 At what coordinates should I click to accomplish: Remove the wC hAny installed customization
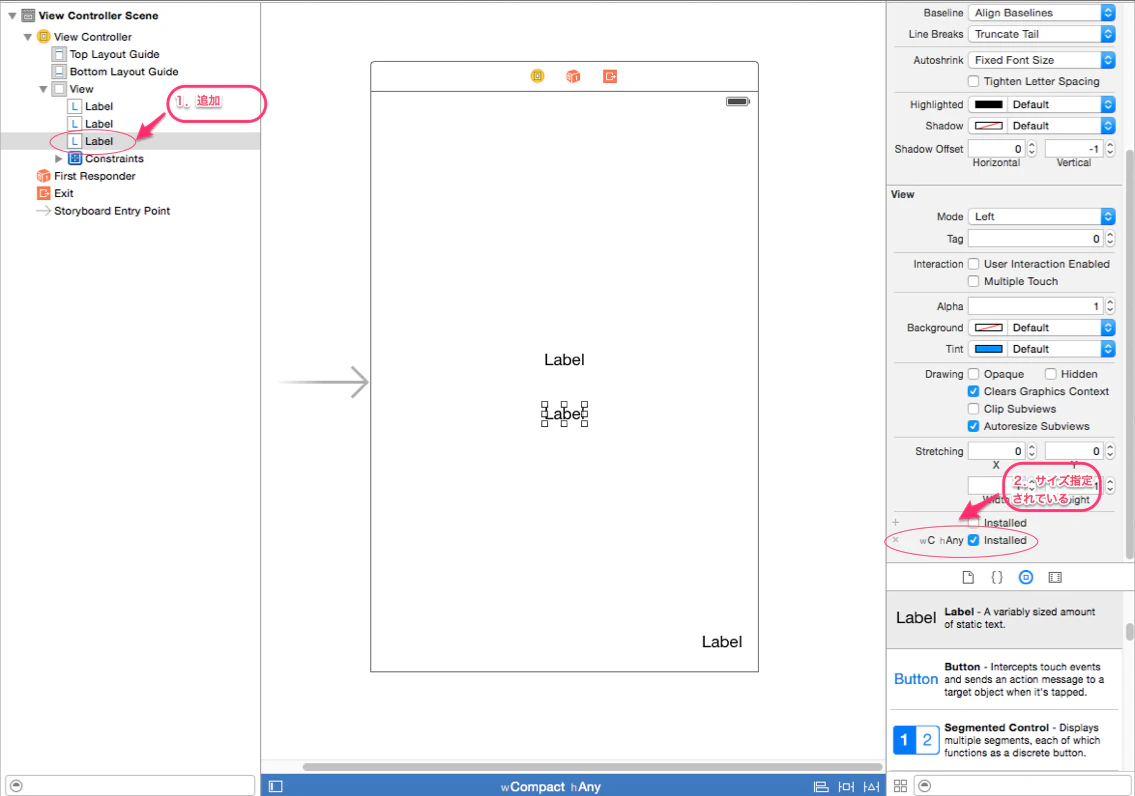click(x=896, y=540)
